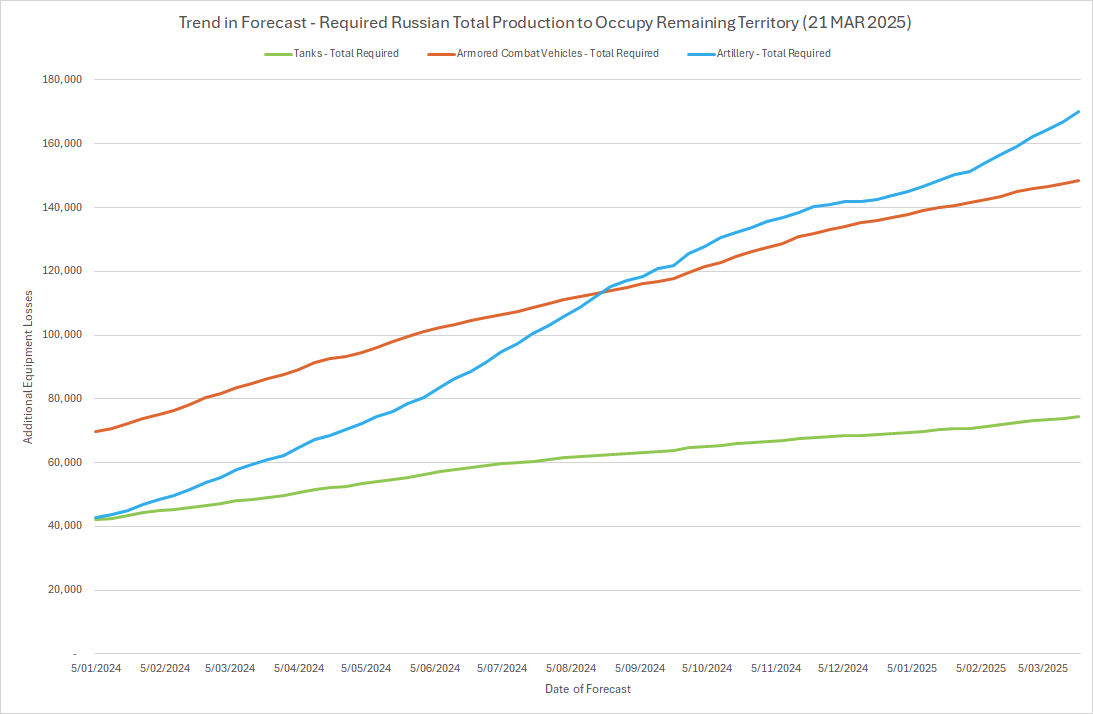The height and width of the screenshot is (714, 1093).
Task: Click the chart title text
Action: [546, 22]
